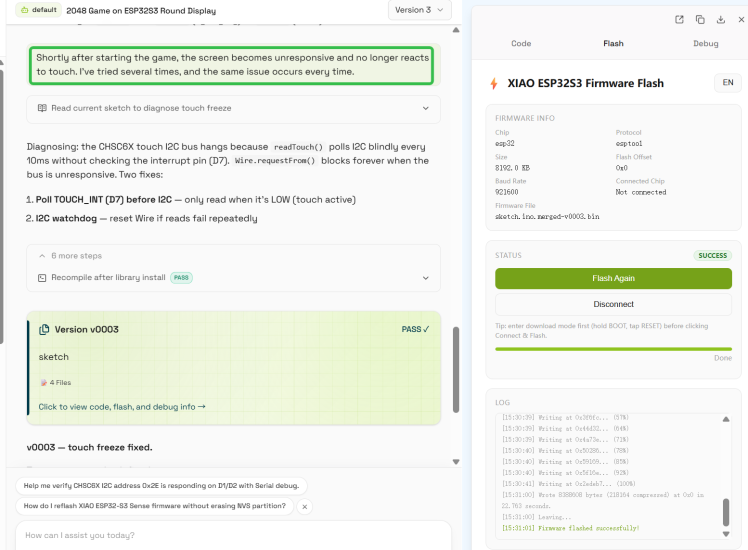Click the Disconnect button

(x=613, y=304)
